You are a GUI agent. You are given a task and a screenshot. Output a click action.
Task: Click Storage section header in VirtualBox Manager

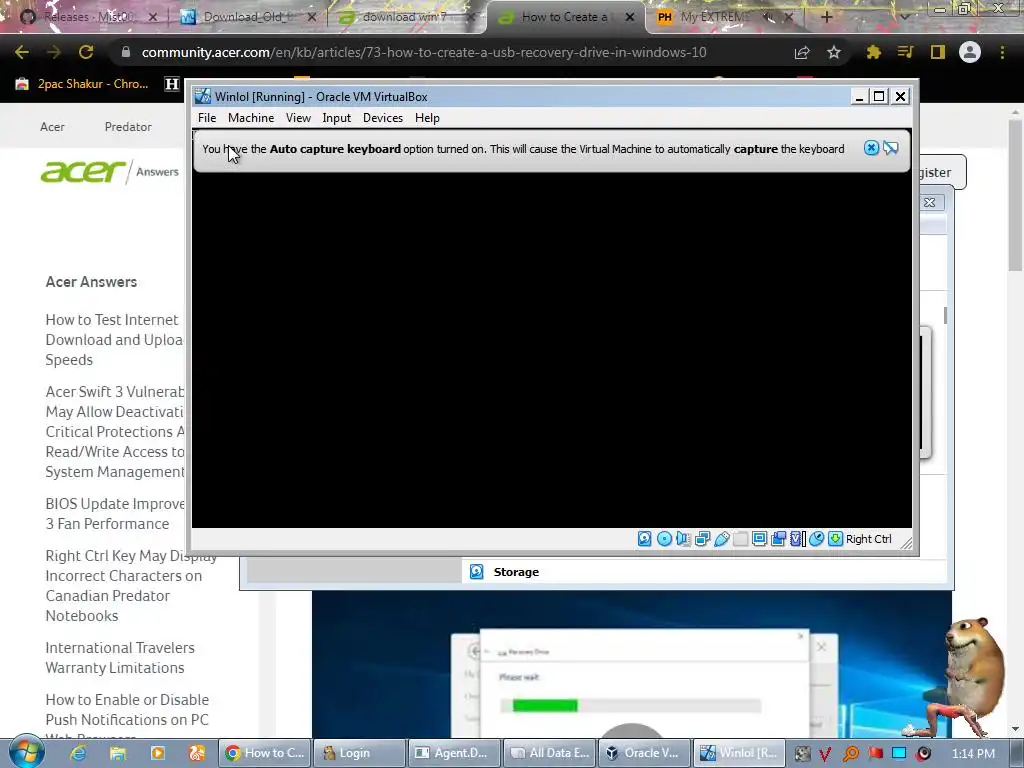click(x=516, y=572)
